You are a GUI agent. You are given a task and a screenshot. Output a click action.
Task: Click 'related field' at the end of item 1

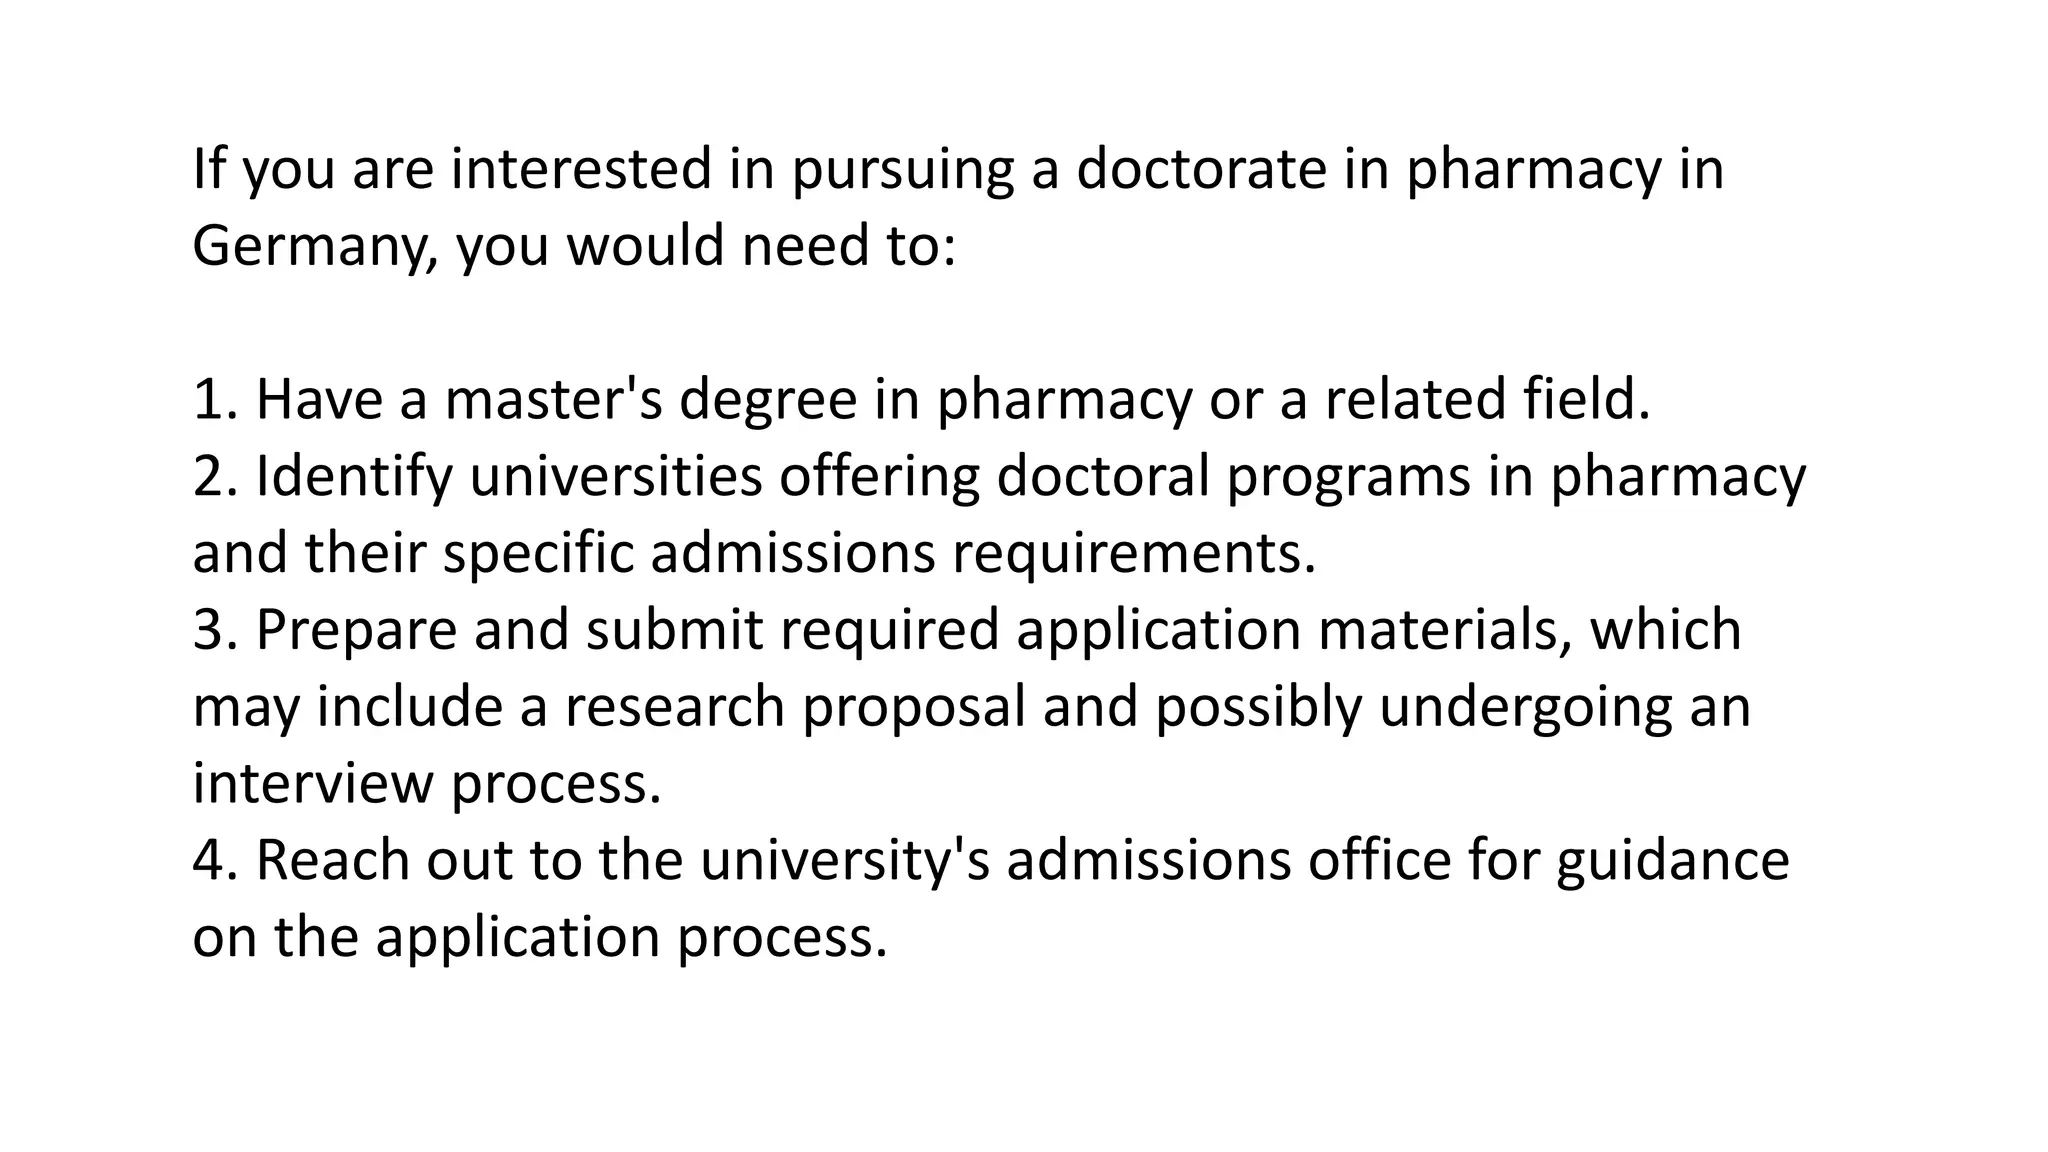click(1486, 399)
